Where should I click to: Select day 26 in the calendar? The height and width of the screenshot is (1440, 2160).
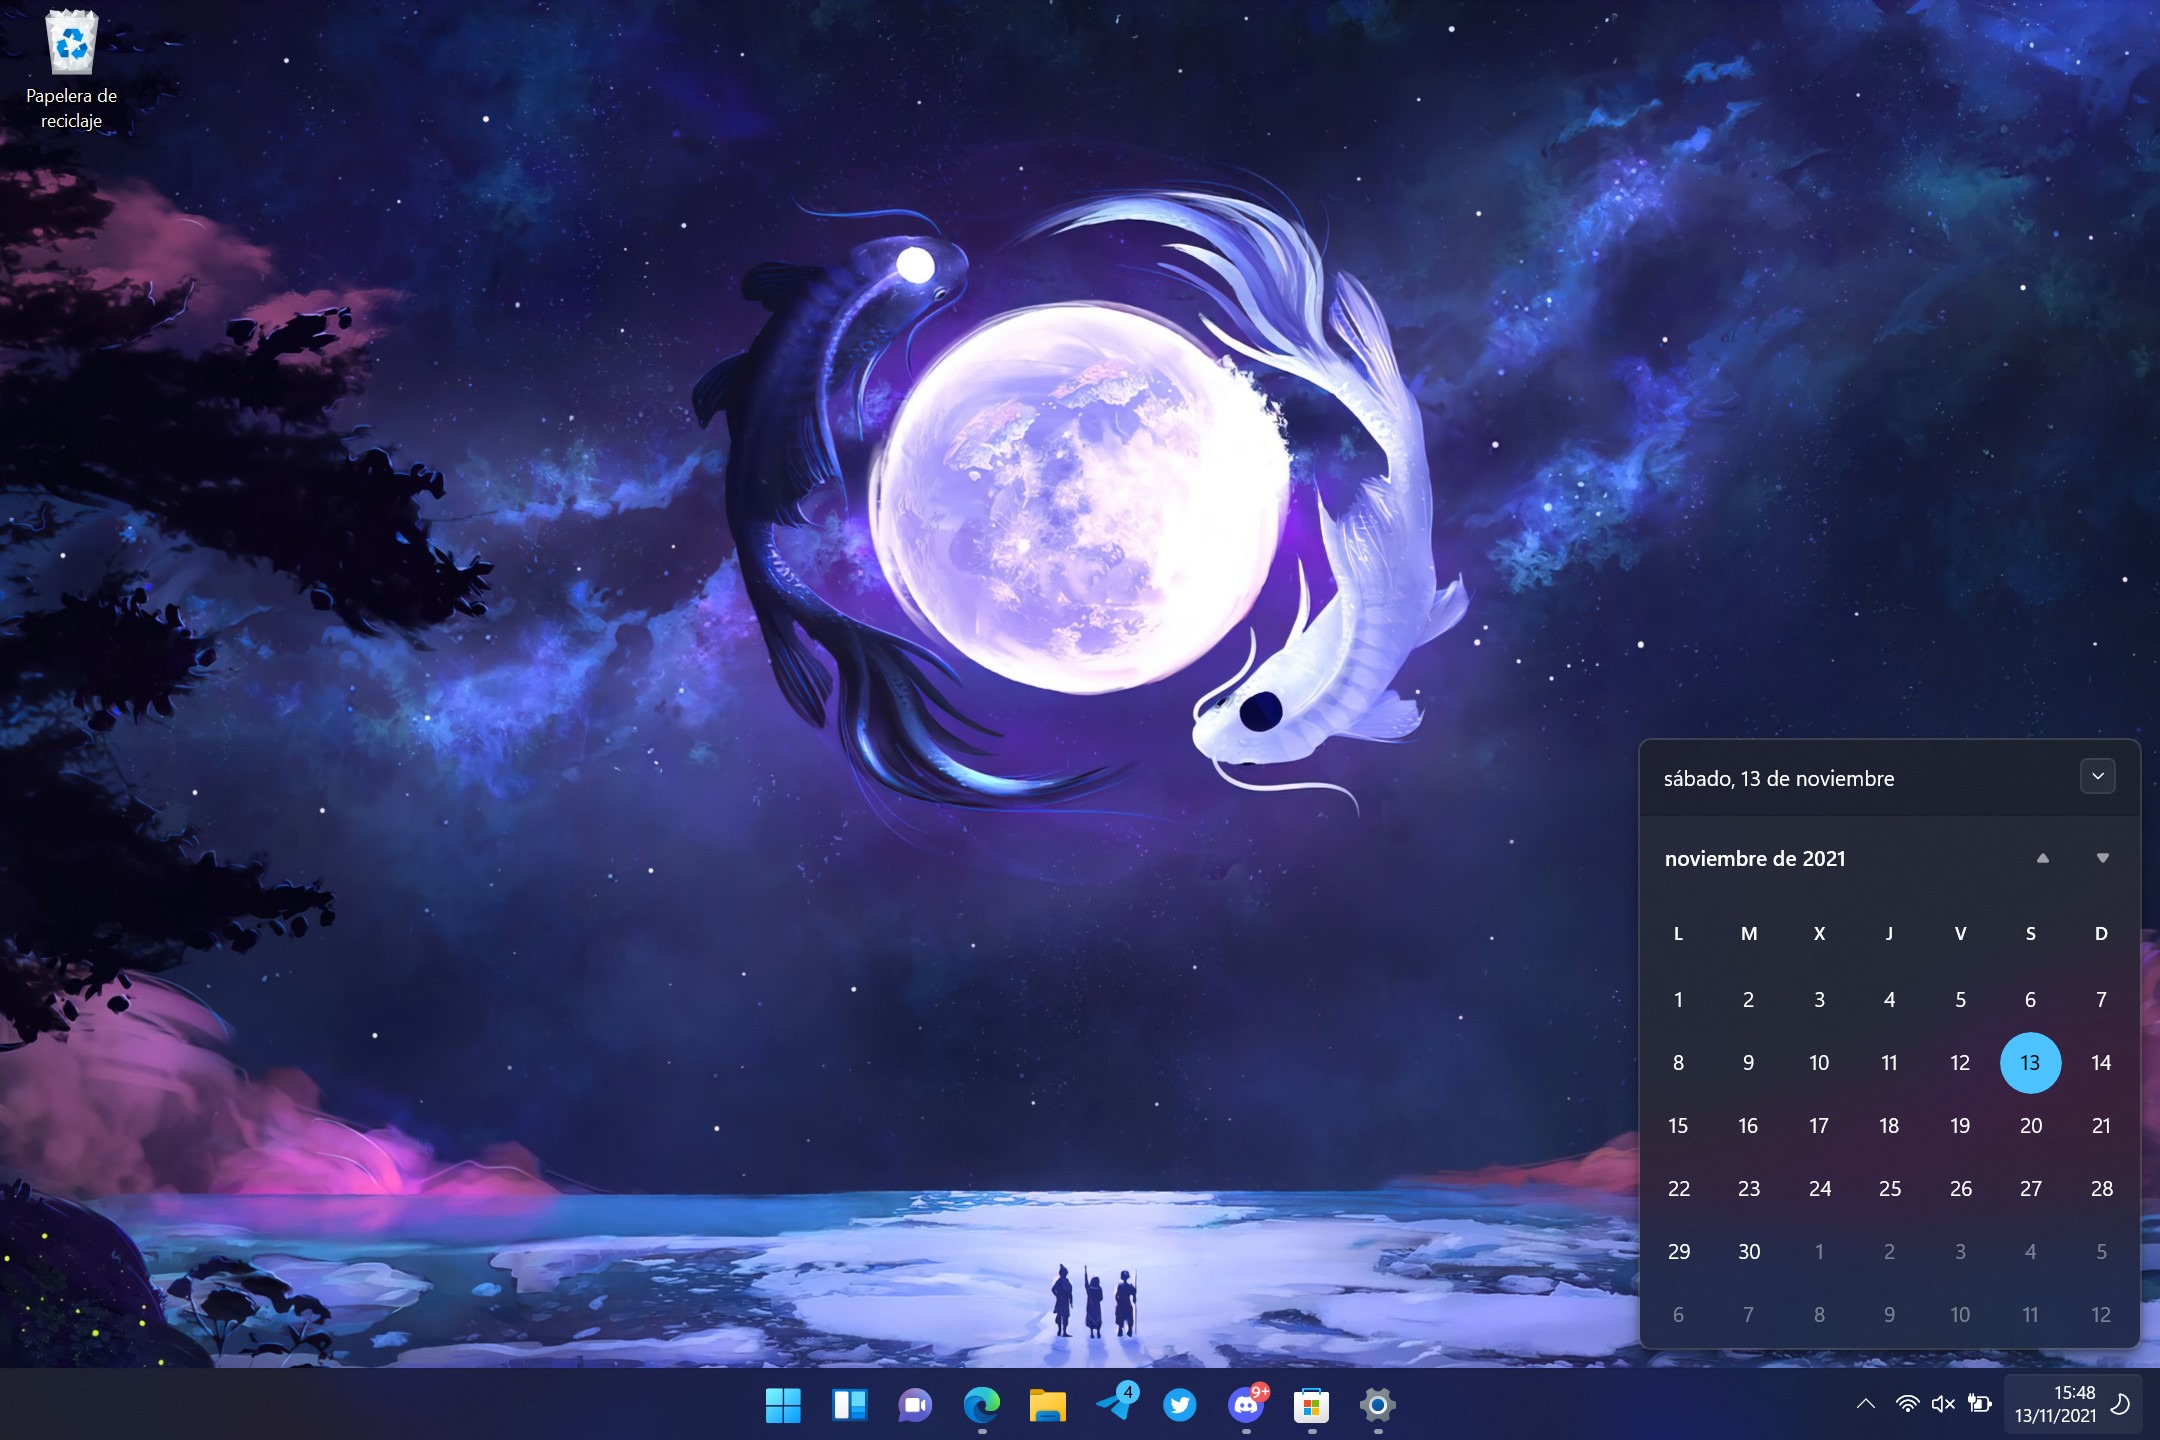pos(1960,1188)
